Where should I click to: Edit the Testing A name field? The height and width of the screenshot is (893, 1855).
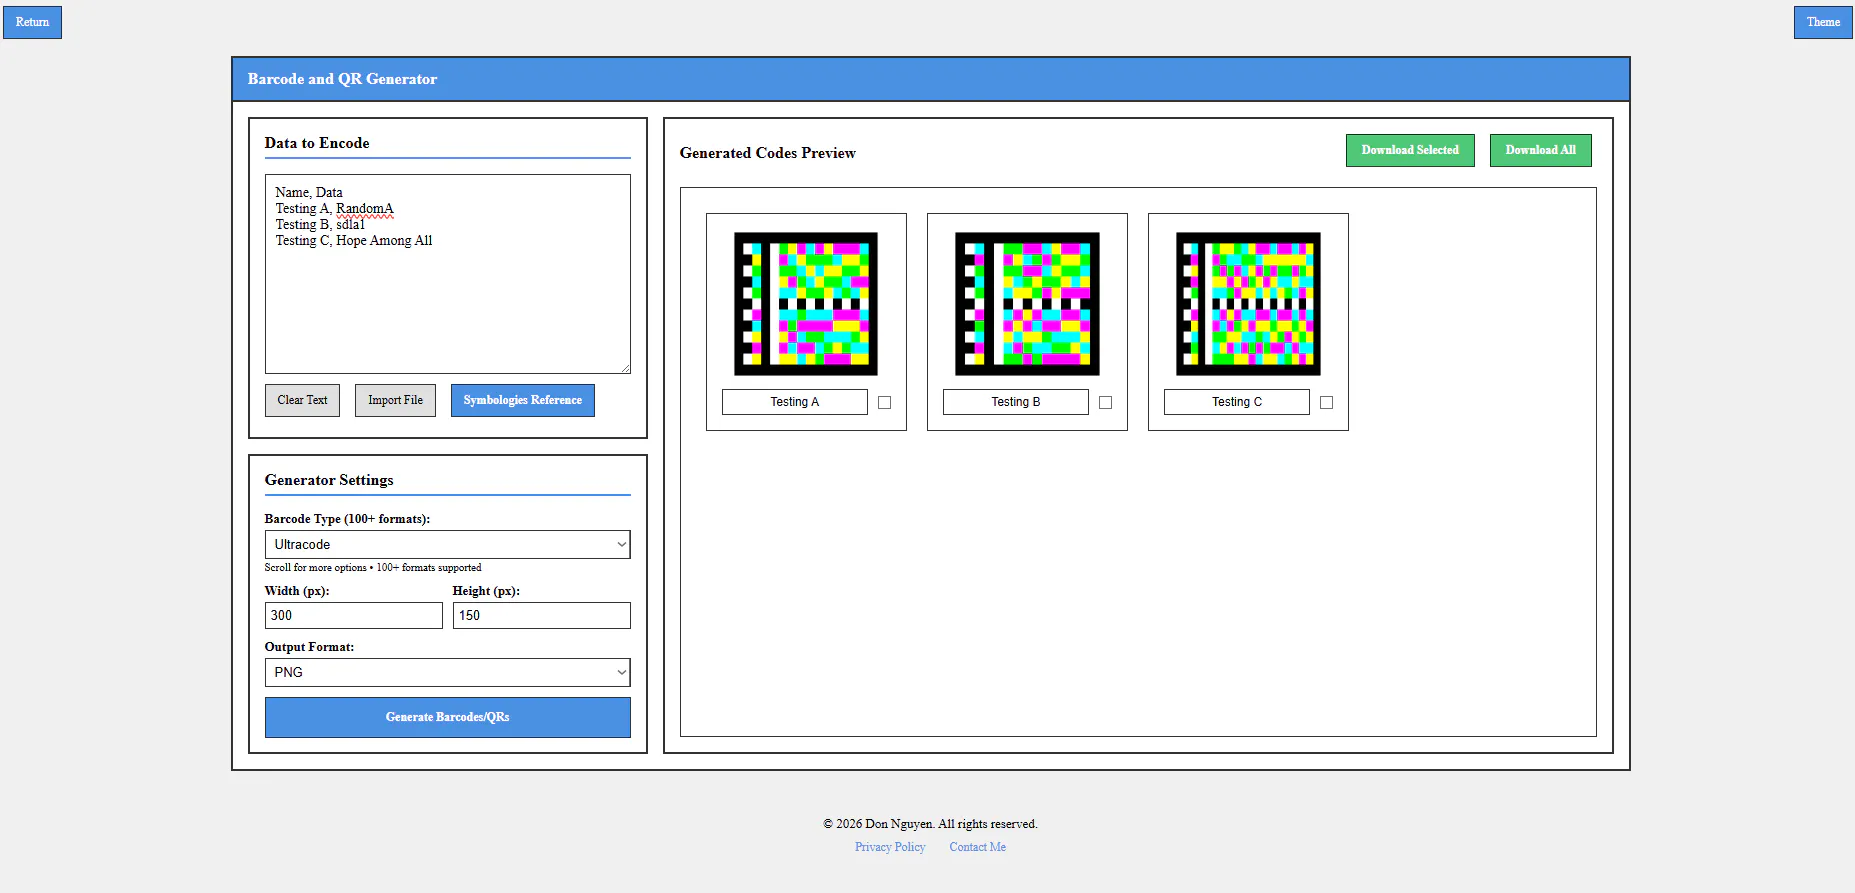tap(794, 402)
